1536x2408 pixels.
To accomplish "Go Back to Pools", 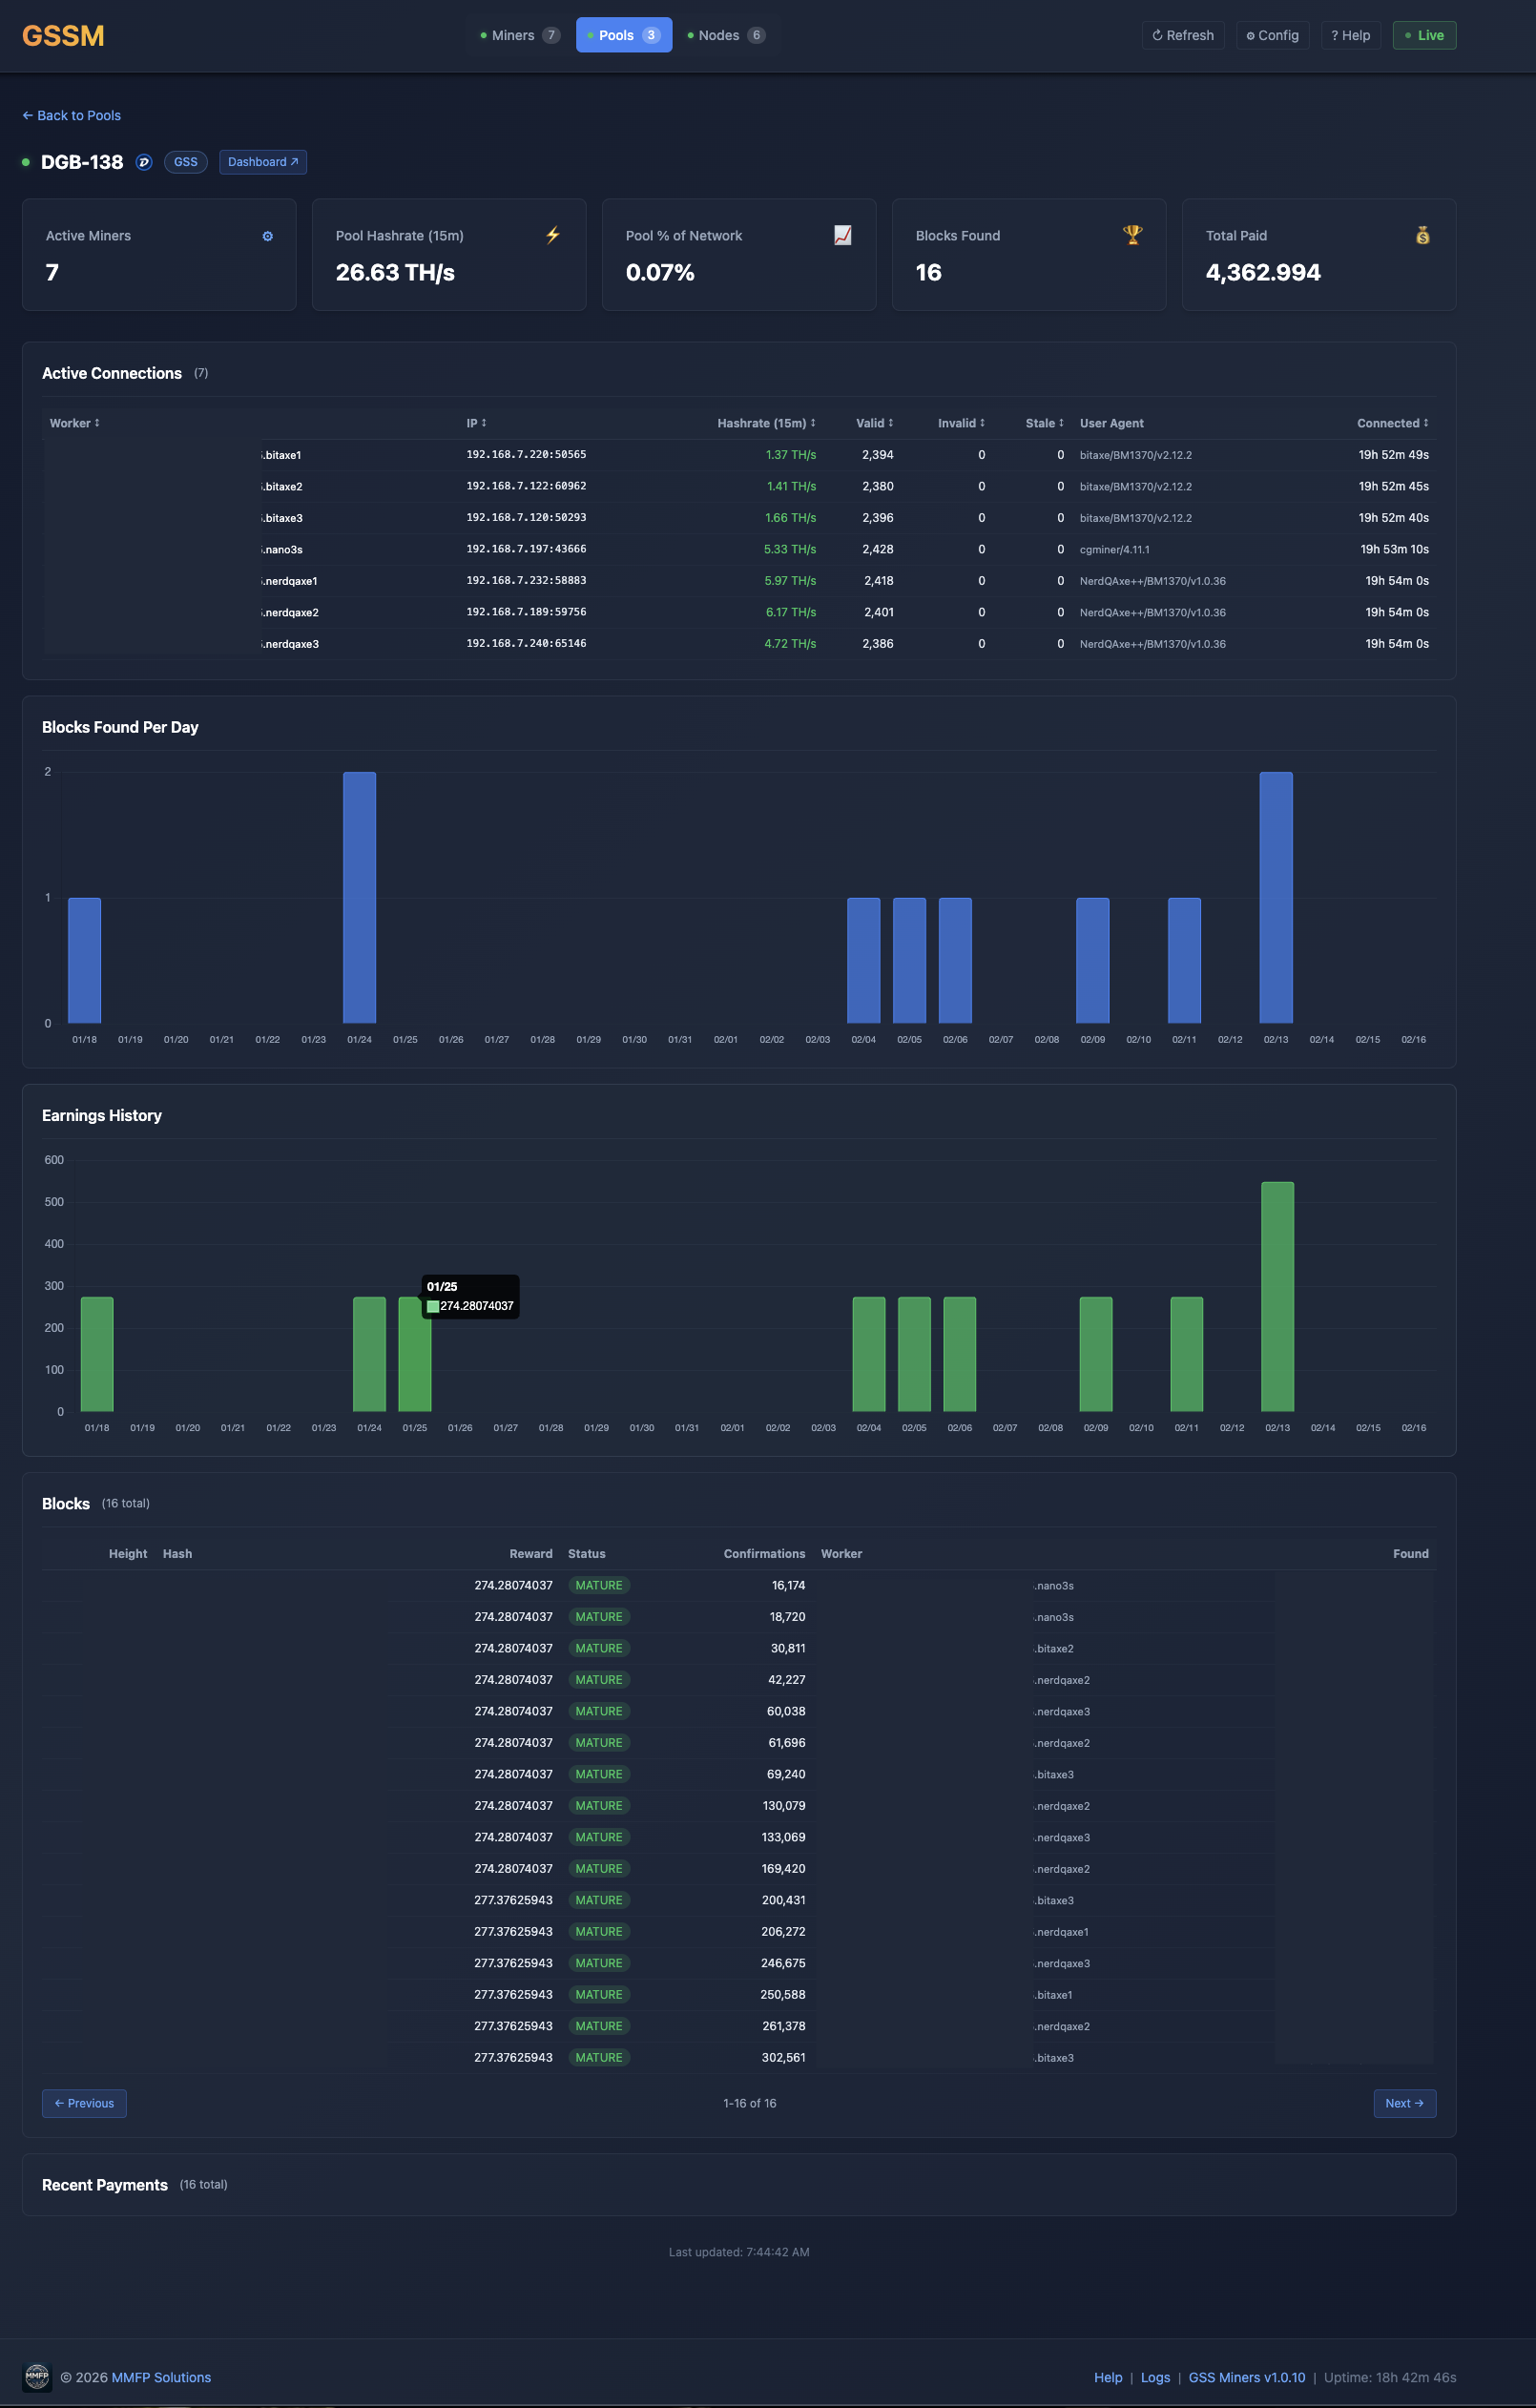I will click(71, 115).
